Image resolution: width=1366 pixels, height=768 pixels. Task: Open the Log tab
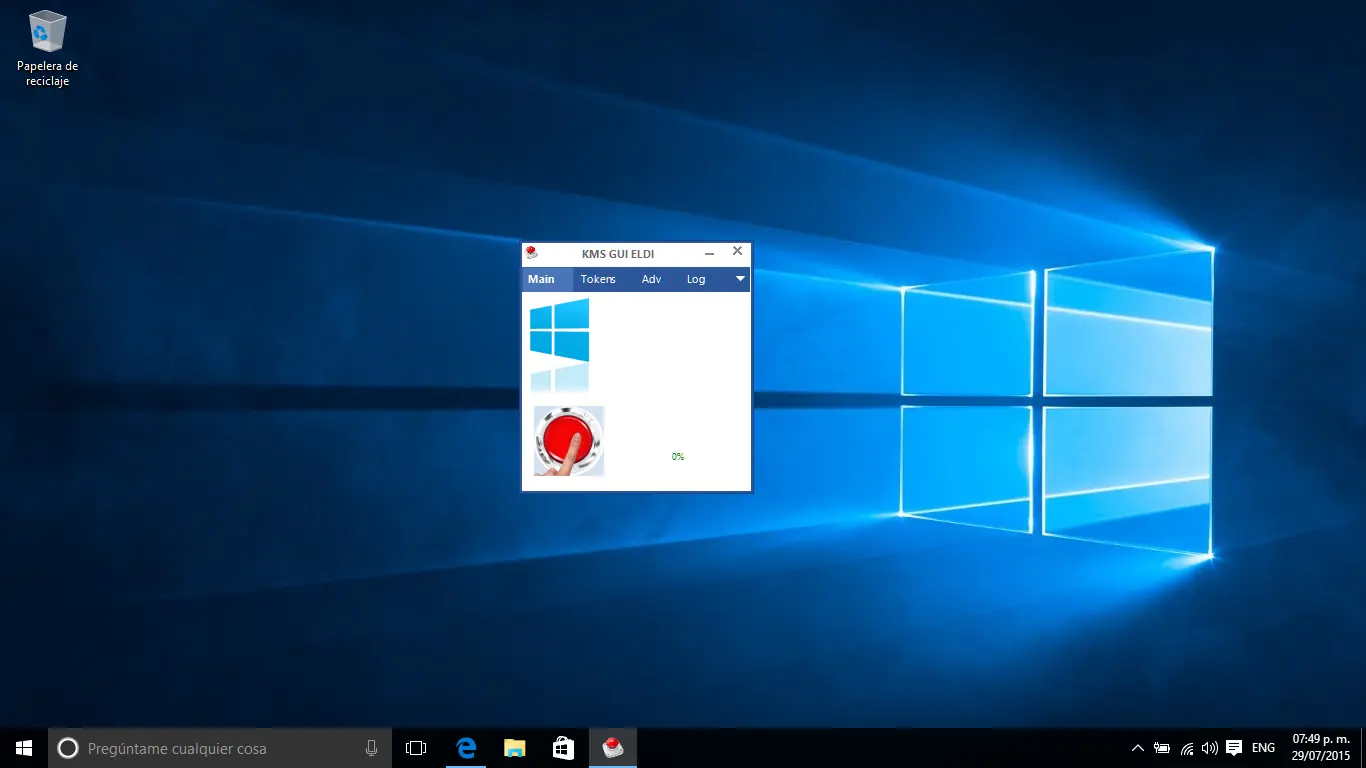coord(696,279)
